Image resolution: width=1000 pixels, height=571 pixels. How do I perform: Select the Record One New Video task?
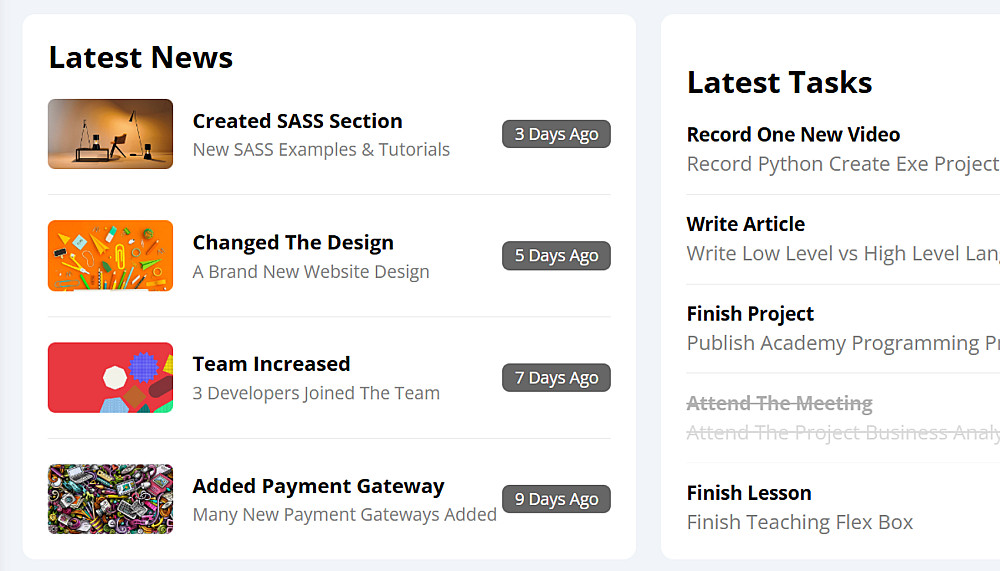click(x=793, y=135)
